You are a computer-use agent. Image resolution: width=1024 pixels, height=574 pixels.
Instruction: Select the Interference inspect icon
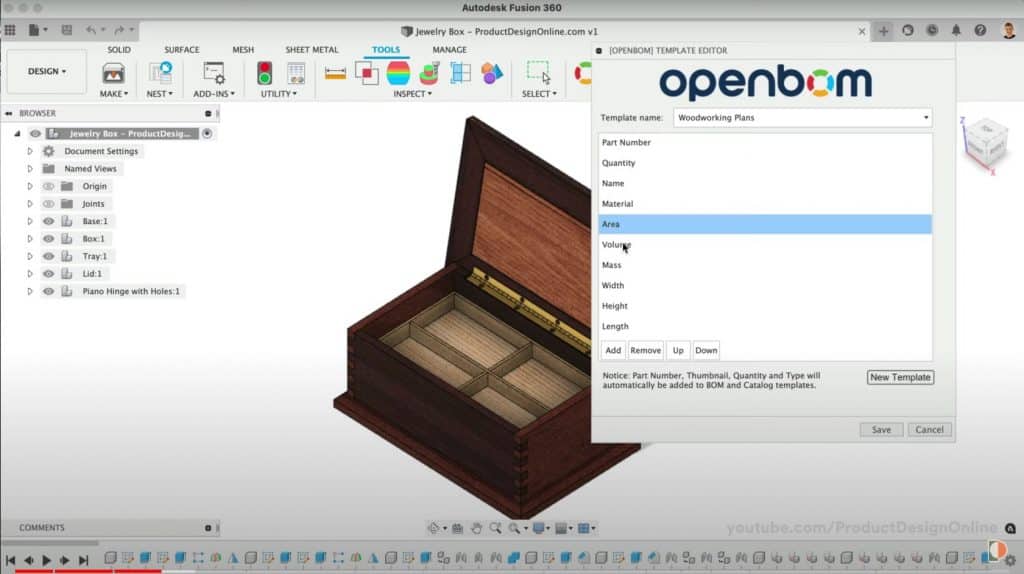(x=366, y=73)
